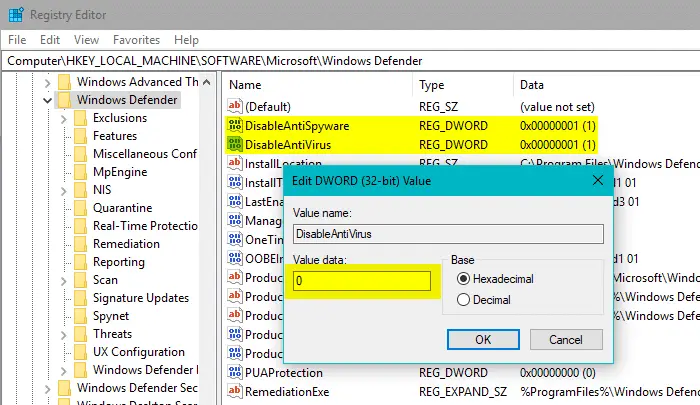Click the DisableAntiSpyware DWORD icon
Viewport: 700px width, 405px height.
235,125
